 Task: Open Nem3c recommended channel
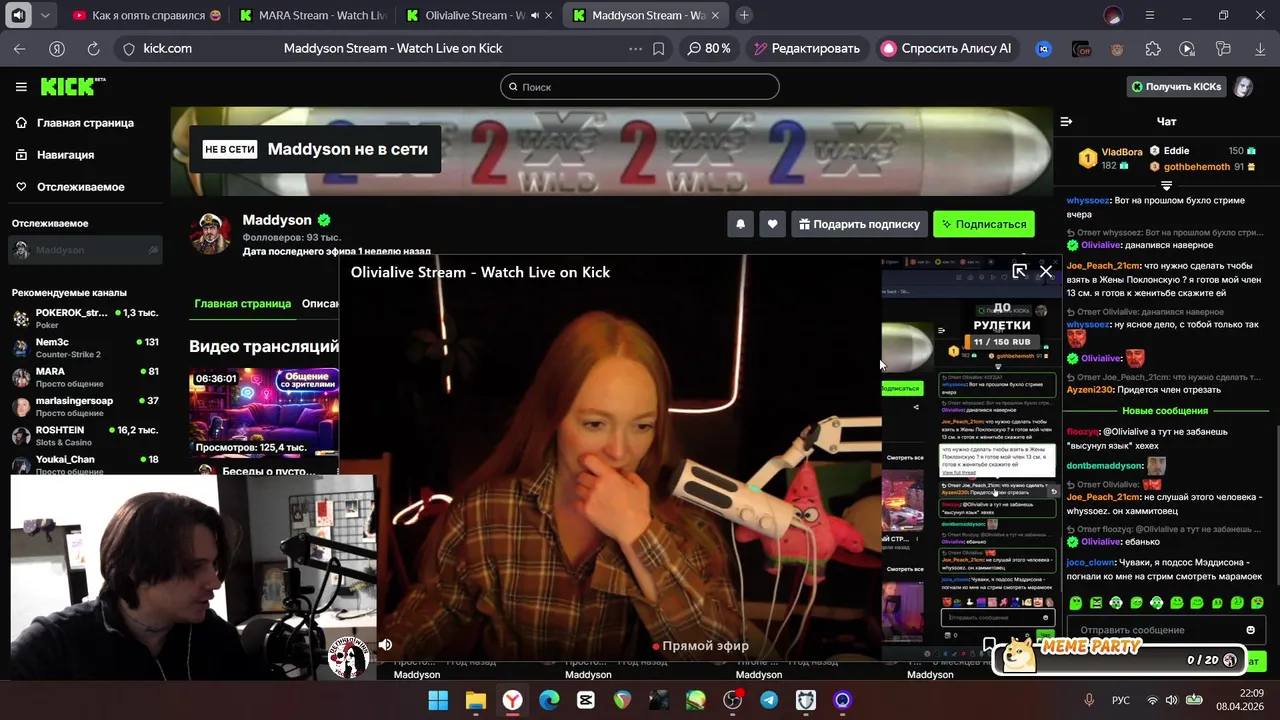[85, 348]
